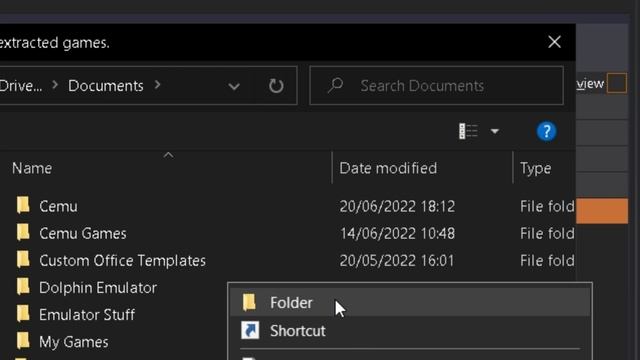640x360 pixels.
Task: Sort by the Name column header
Action: point(32,168)
